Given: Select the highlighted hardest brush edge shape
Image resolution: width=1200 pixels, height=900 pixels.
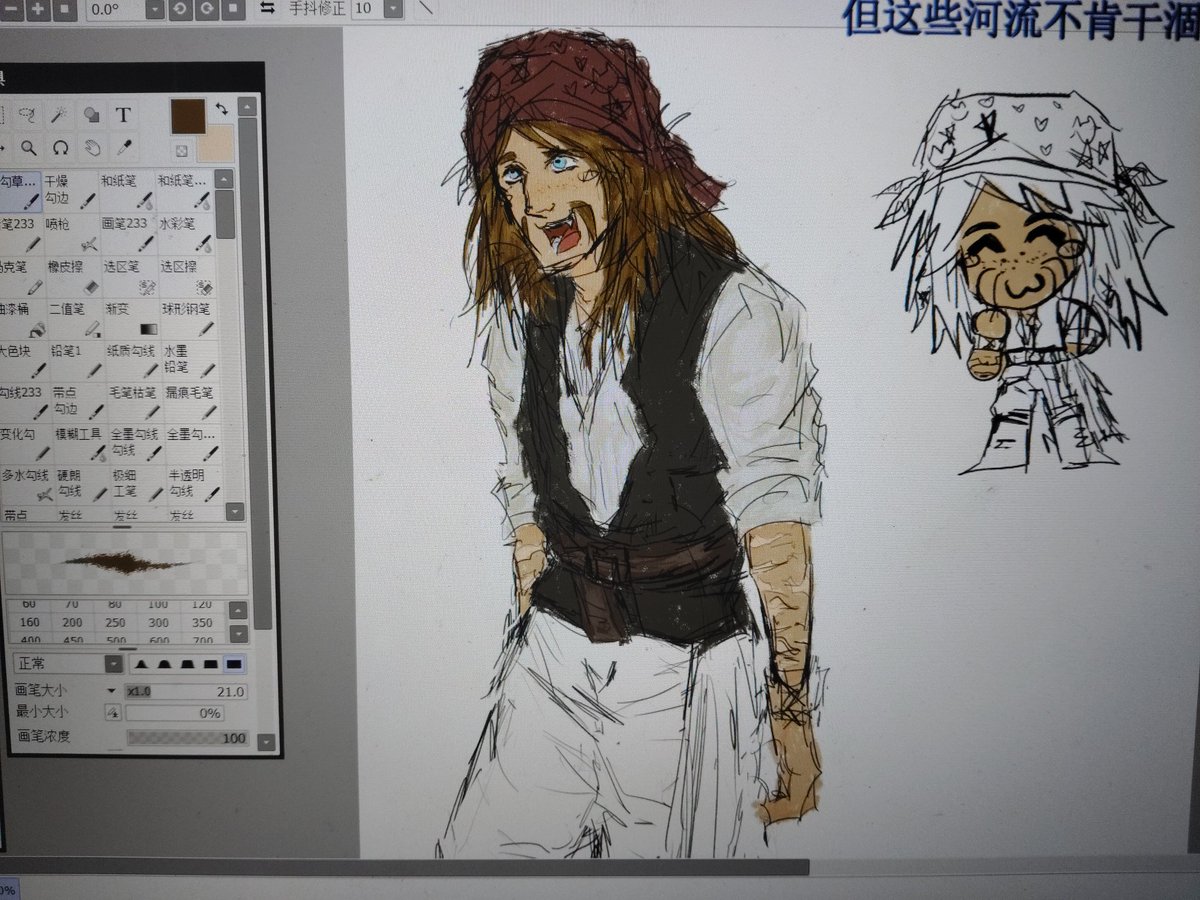Looking at the screenshot, I should pyautogui.click(x=235, y=664).
